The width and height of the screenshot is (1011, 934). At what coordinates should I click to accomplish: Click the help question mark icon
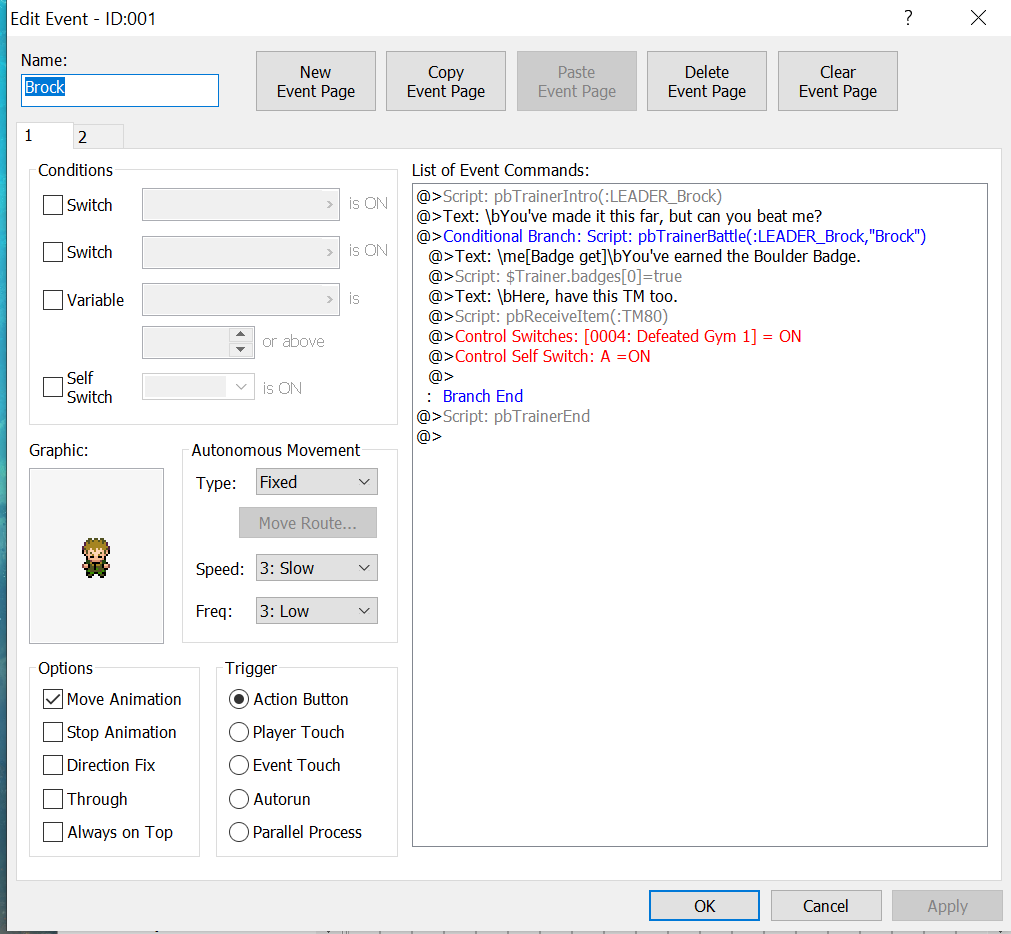pos(908,17)
